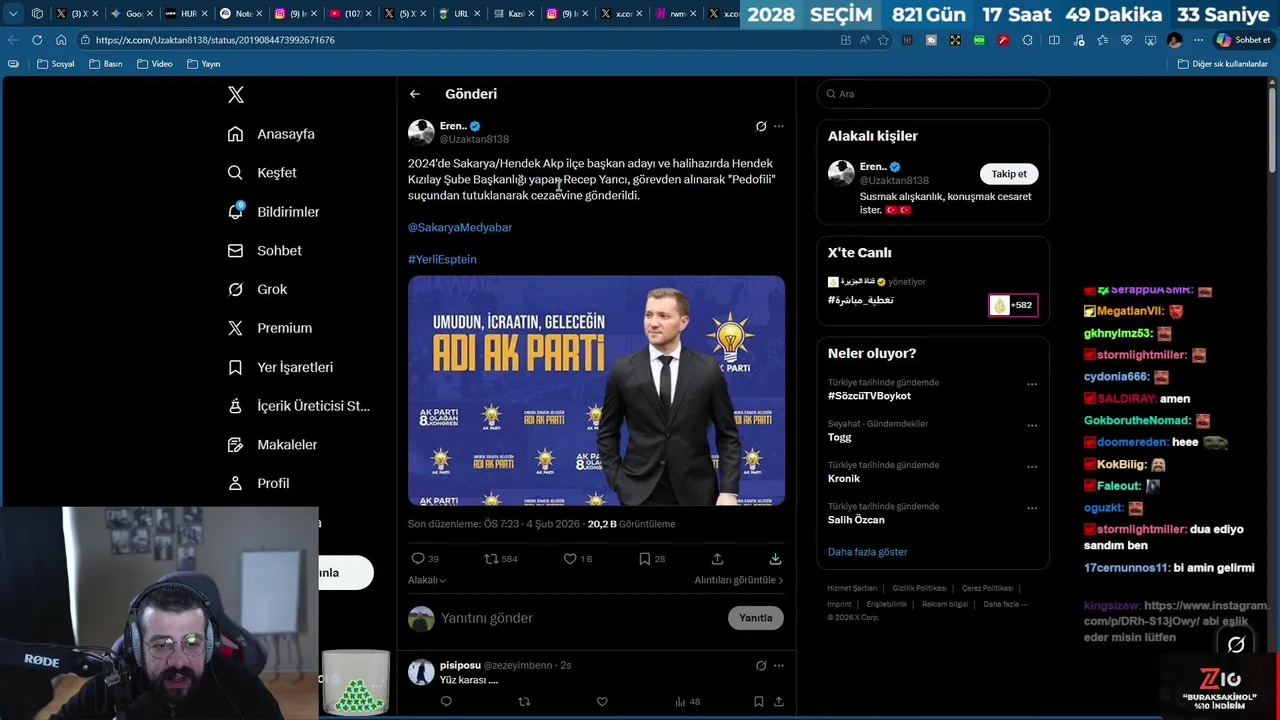Click Yanıtını gönder reply field

click(x=580, y=618)
